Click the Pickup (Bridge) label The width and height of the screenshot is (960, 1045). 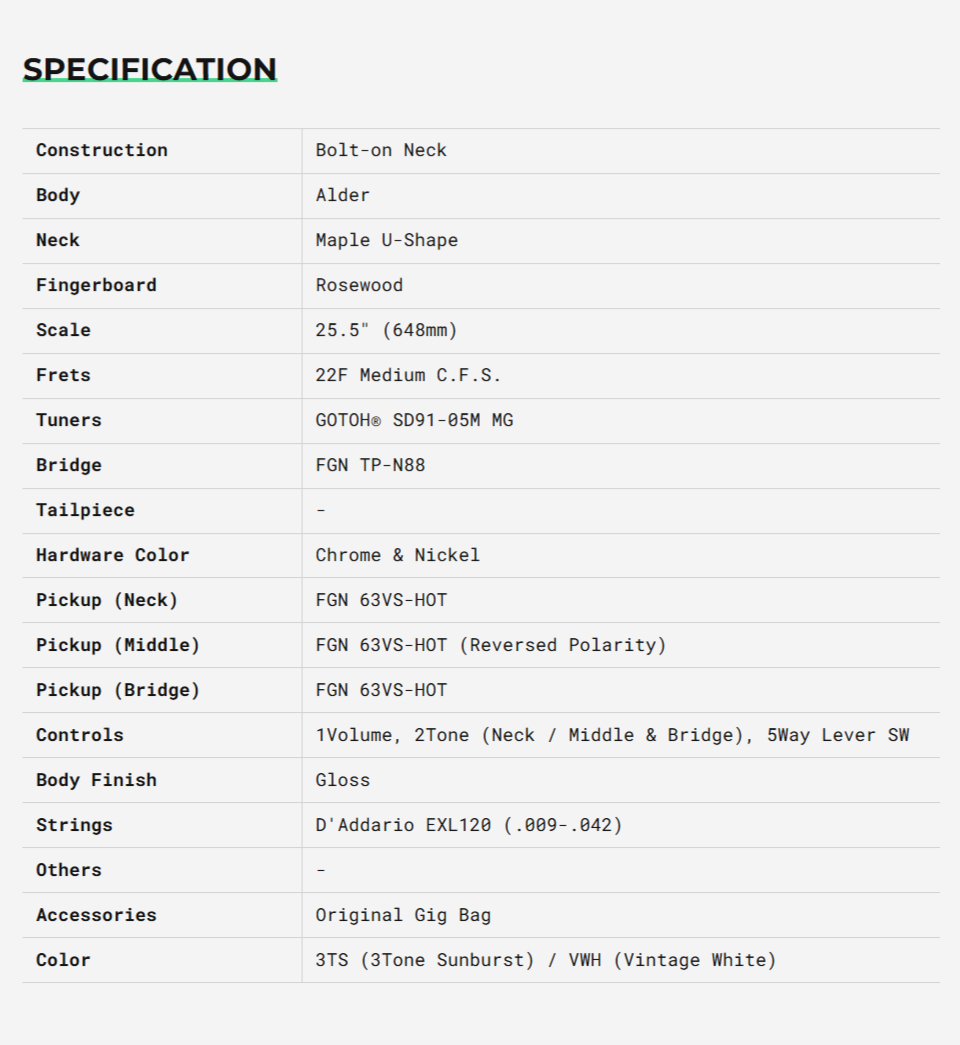(118, 690)
